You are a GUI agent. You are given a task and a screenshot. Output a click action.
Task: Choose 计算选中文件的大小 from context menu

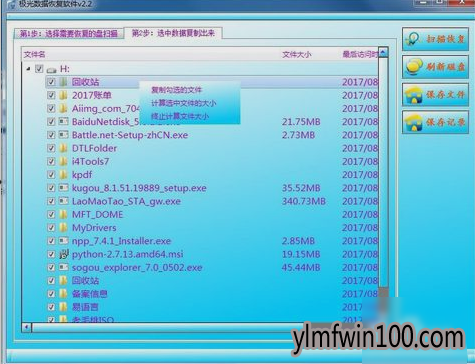point(184,103)
